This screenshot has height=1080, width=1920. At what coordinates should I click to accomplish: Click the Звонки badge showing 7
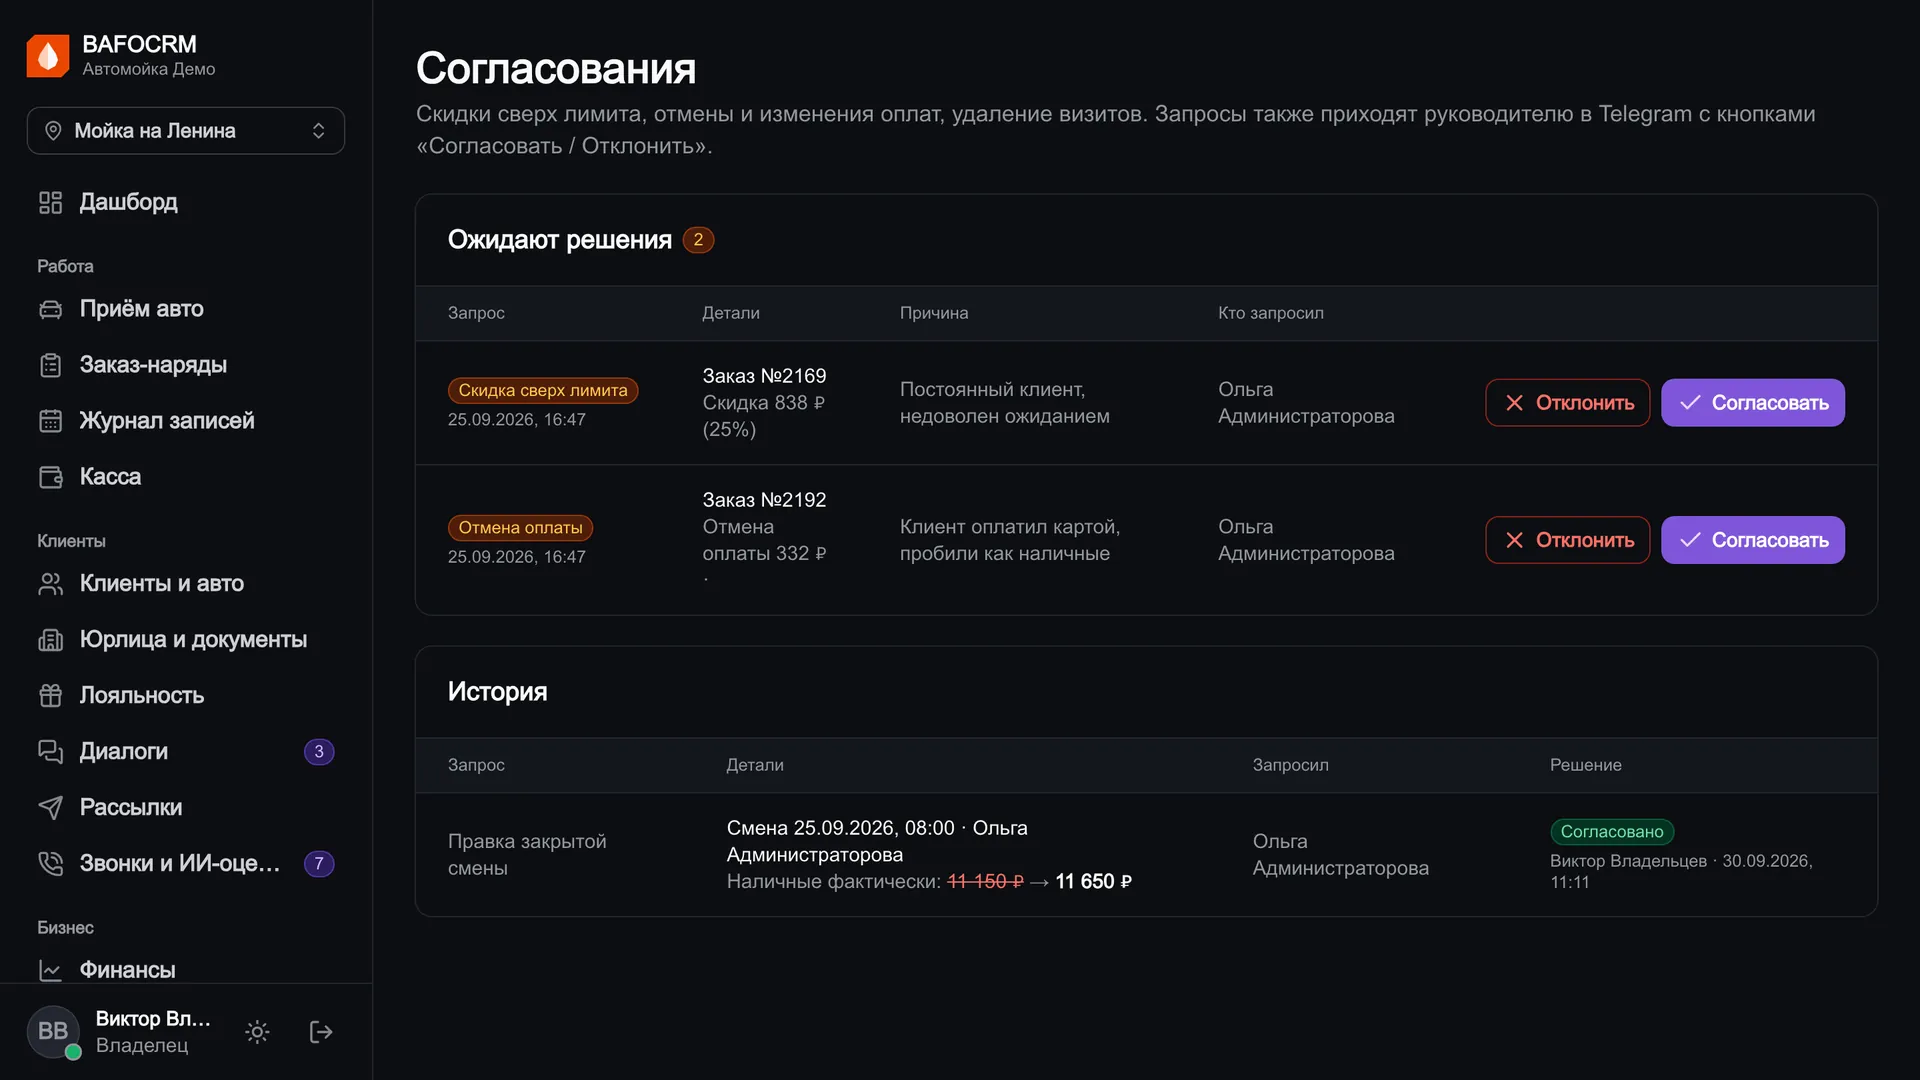(319, 864)
